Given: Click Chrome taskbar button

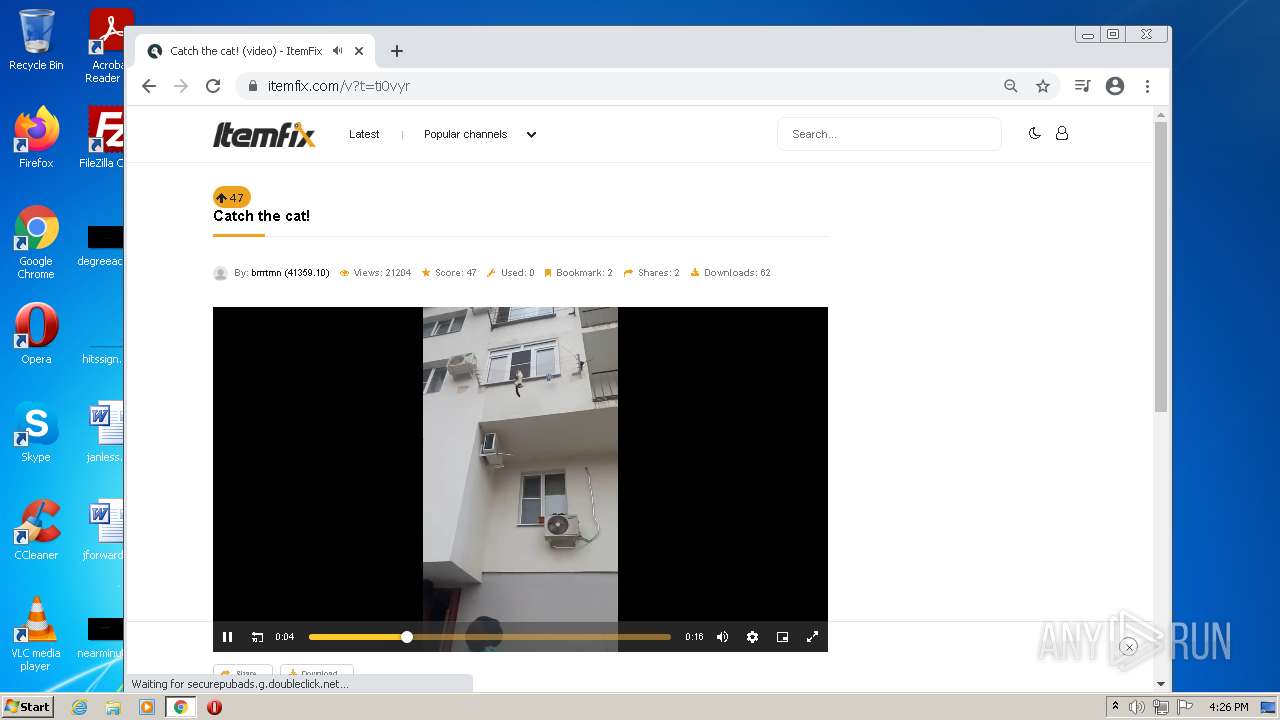Looking at the screenshot, I should point(180,707).
